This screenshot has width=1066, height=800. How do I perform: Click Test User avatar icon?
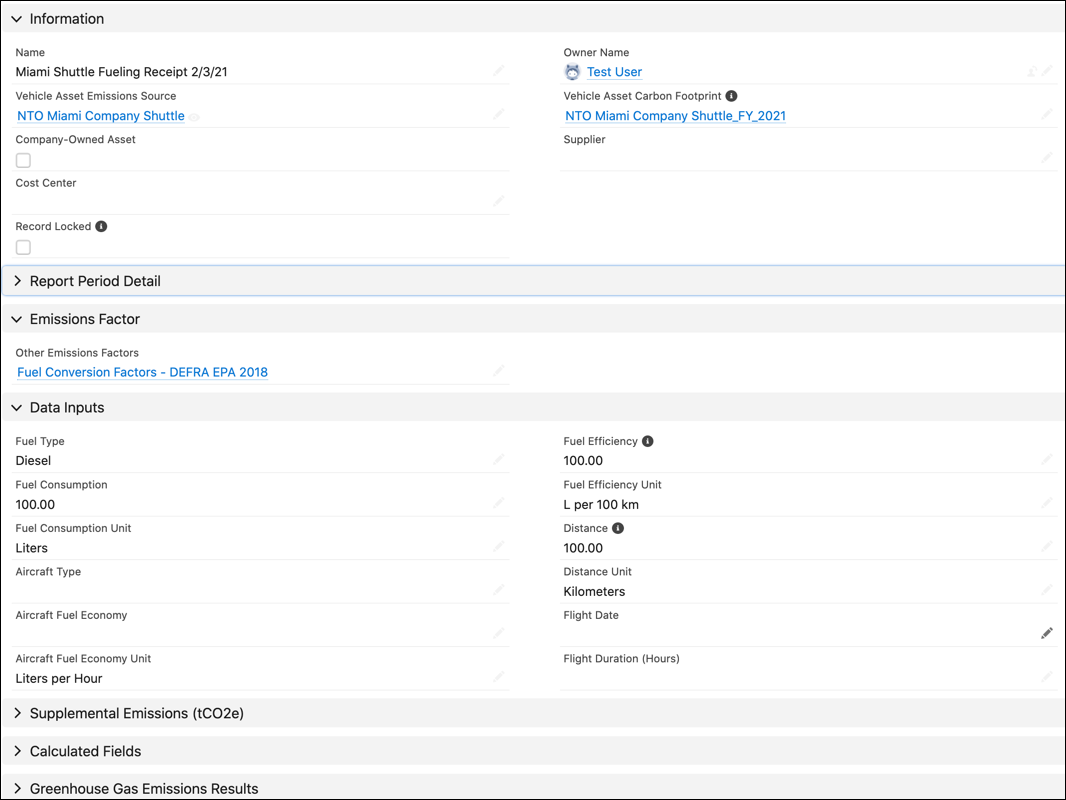572,71
